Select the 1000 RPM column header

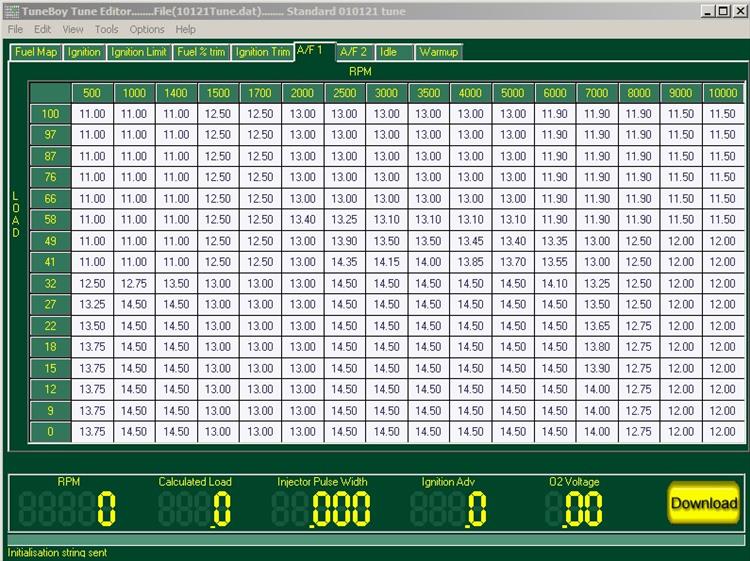(134, 93)
